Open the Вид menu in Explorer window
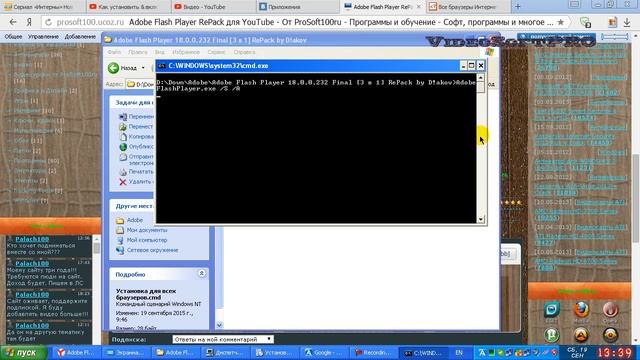The height and width of the screenshot is (360, 640). [160, 52]
